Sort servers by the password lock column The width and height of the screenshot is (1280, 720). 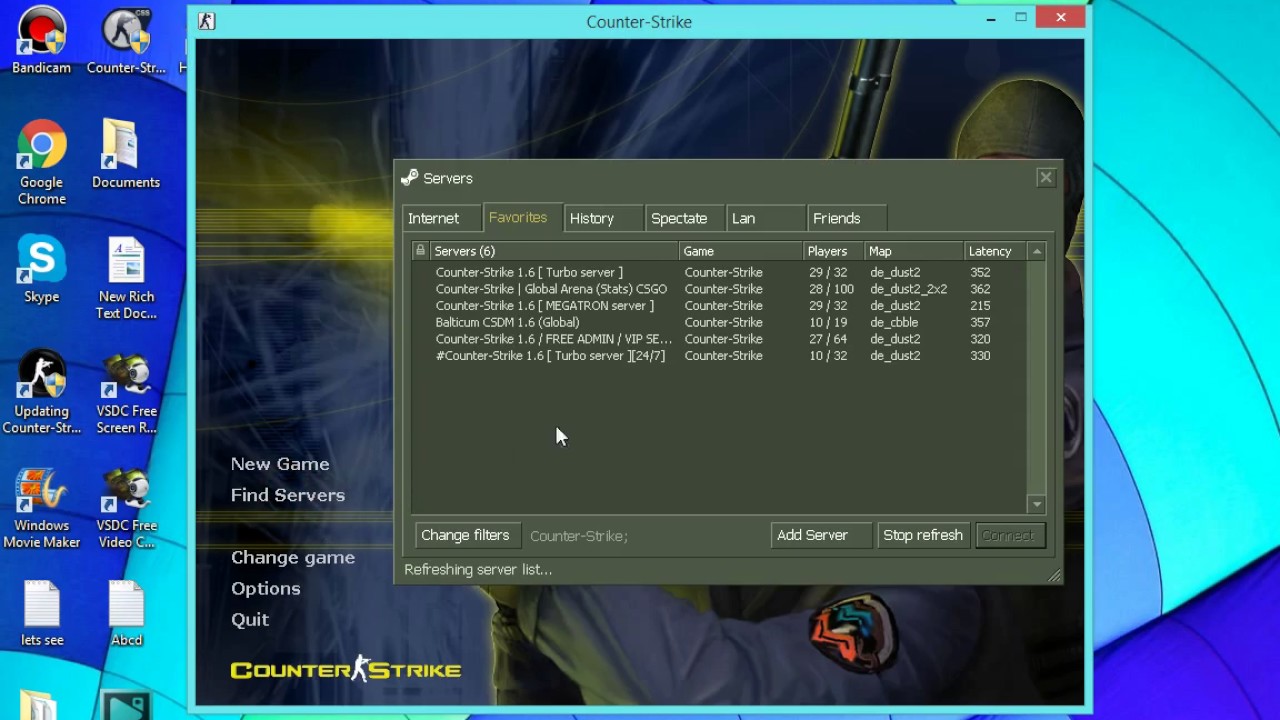pyautogui.click(x=420, y=251)
